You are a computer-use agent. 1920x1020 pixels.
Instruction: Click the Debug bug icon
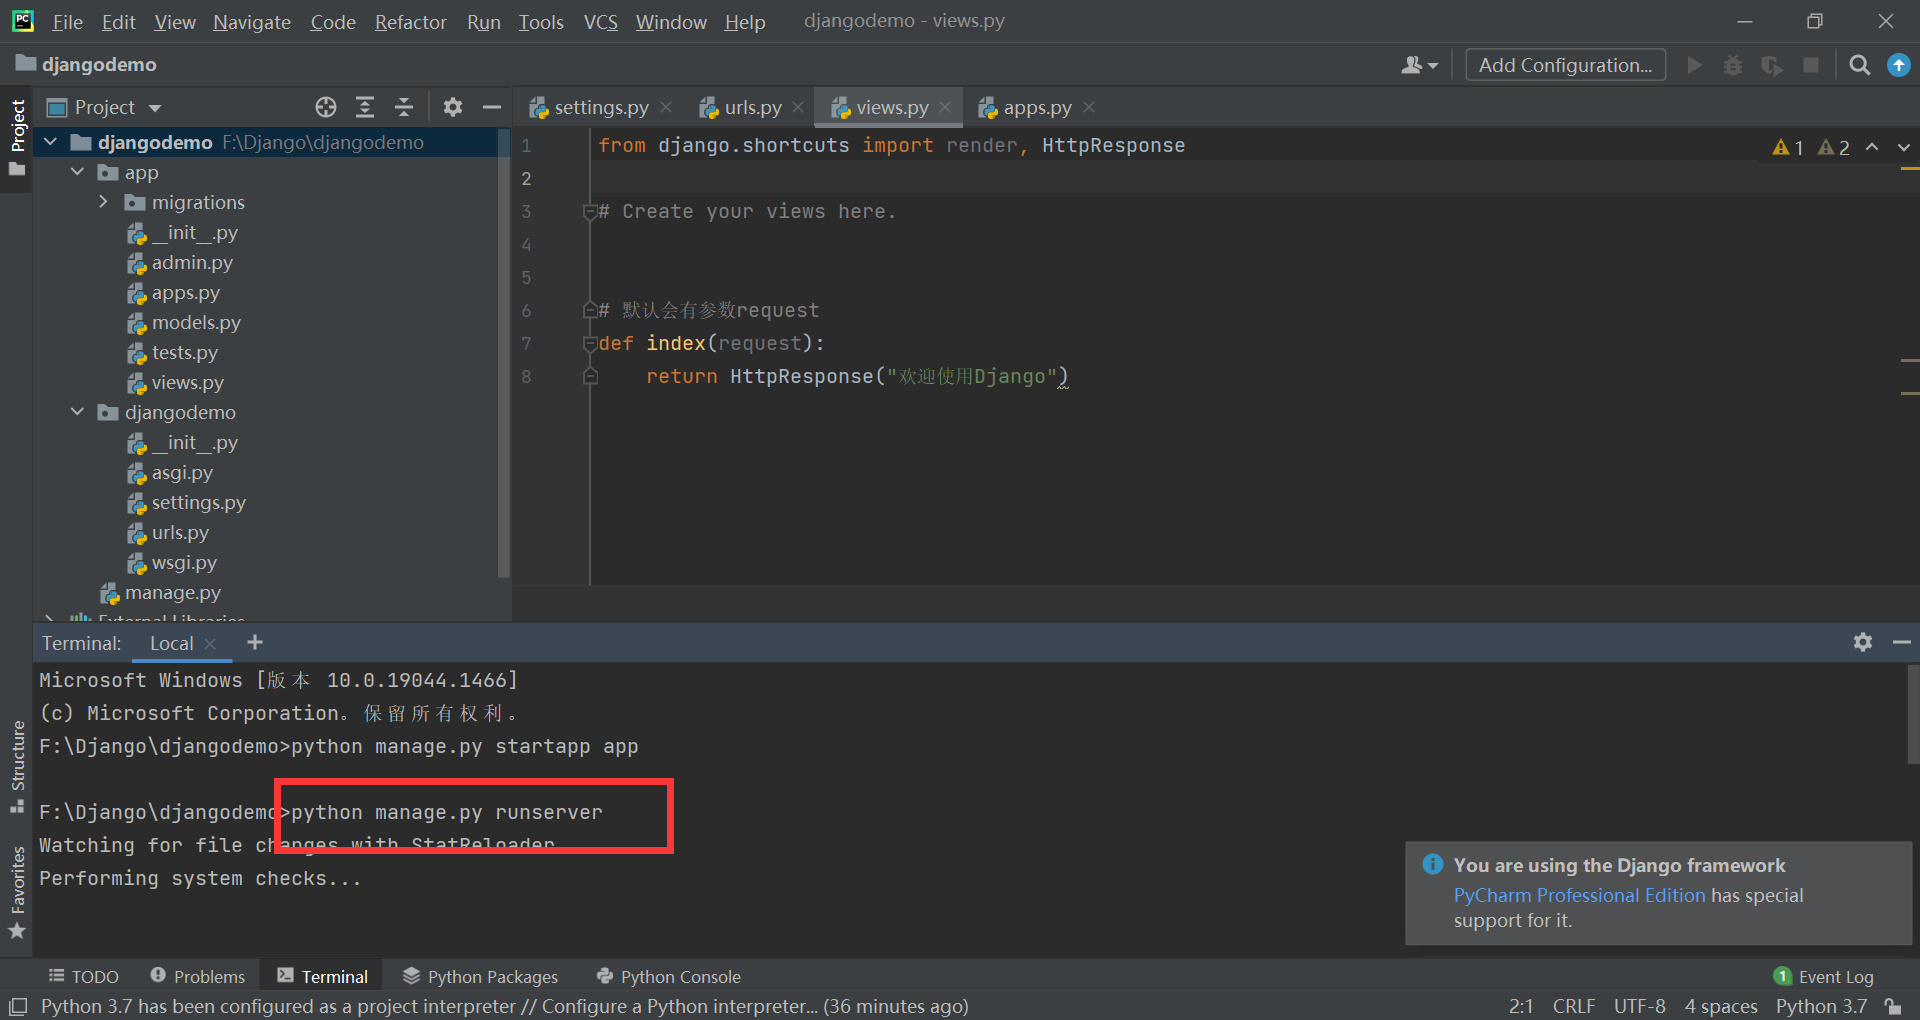point(1733,65)
